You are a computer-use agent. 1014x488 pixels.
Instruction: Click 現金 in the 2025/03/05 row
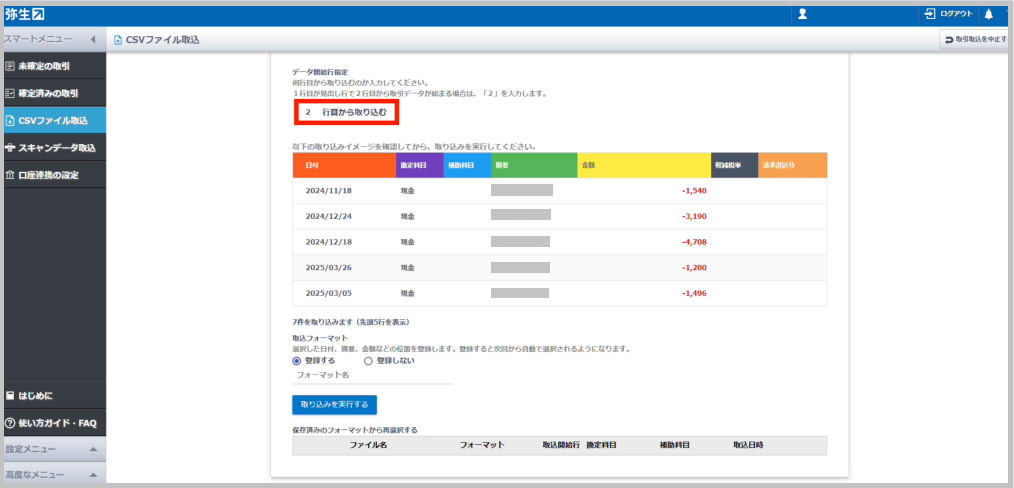point(407,293)
